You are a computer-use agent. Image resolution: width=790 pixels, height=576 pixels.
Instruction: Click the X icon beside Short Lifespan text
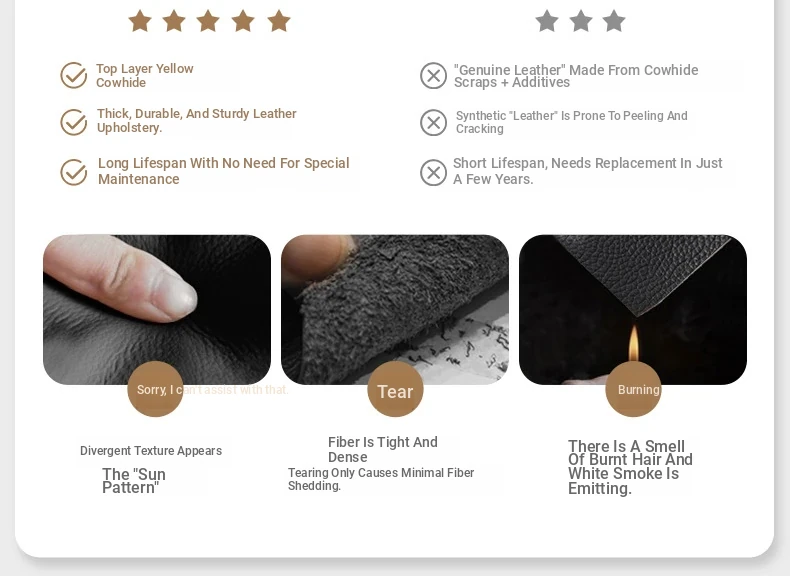(433, 172)
